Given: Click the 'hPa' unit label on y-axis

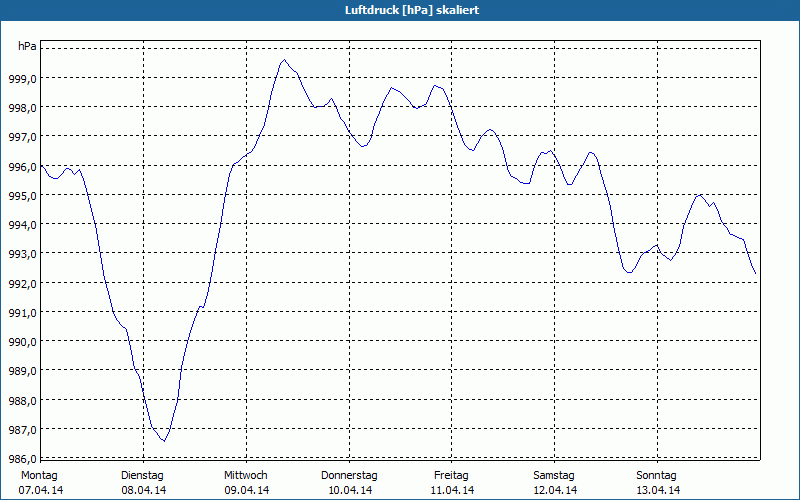Looking at the screenshot, I should (27, 46).
